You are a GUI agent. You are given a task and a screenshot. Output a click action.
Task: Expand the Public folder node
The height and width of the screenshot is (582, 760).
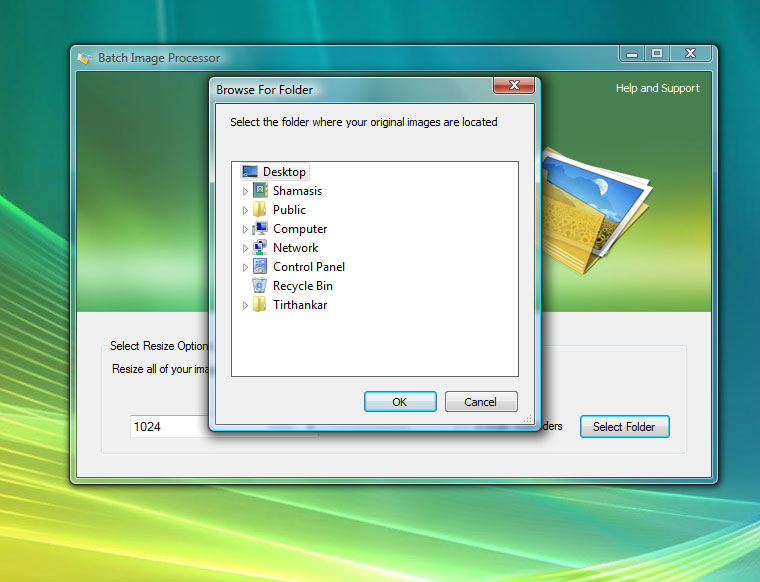[x=245, y=210]
